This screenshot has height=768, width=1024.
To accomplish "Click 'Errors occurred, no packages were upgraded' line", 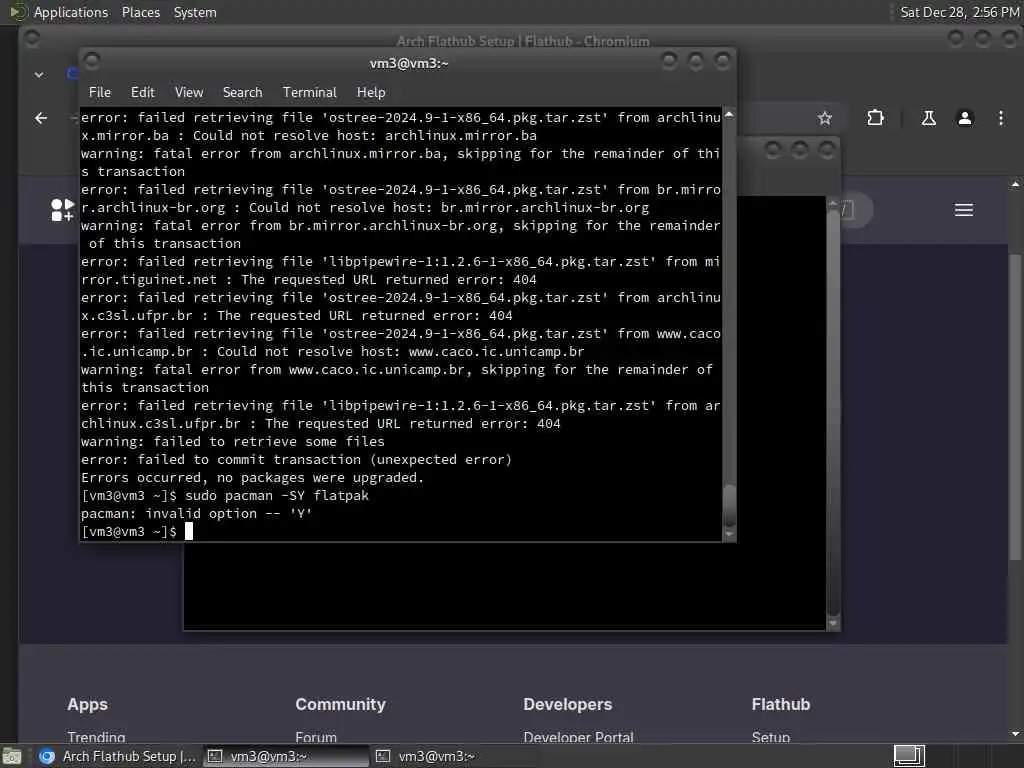I will 252,477.
